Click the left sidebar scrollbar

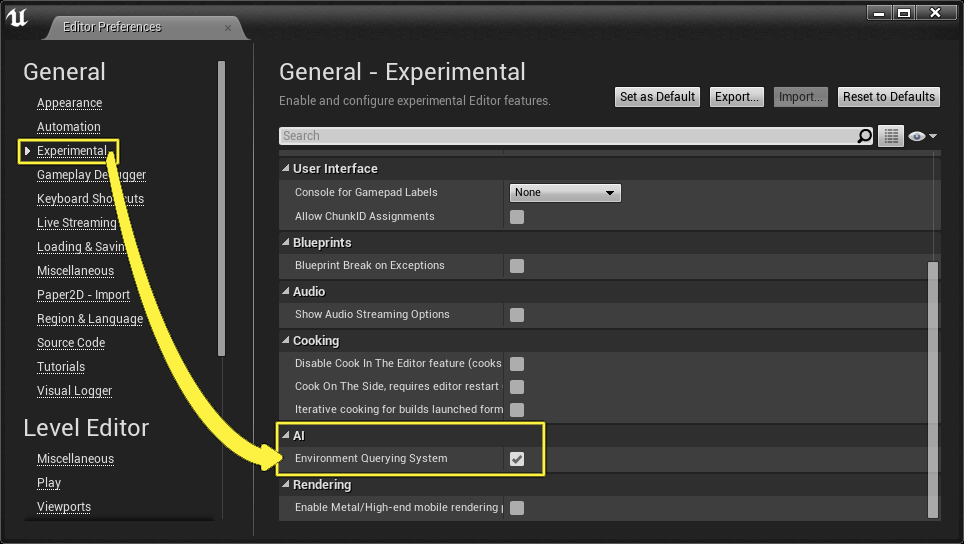(x=221, y=208)
